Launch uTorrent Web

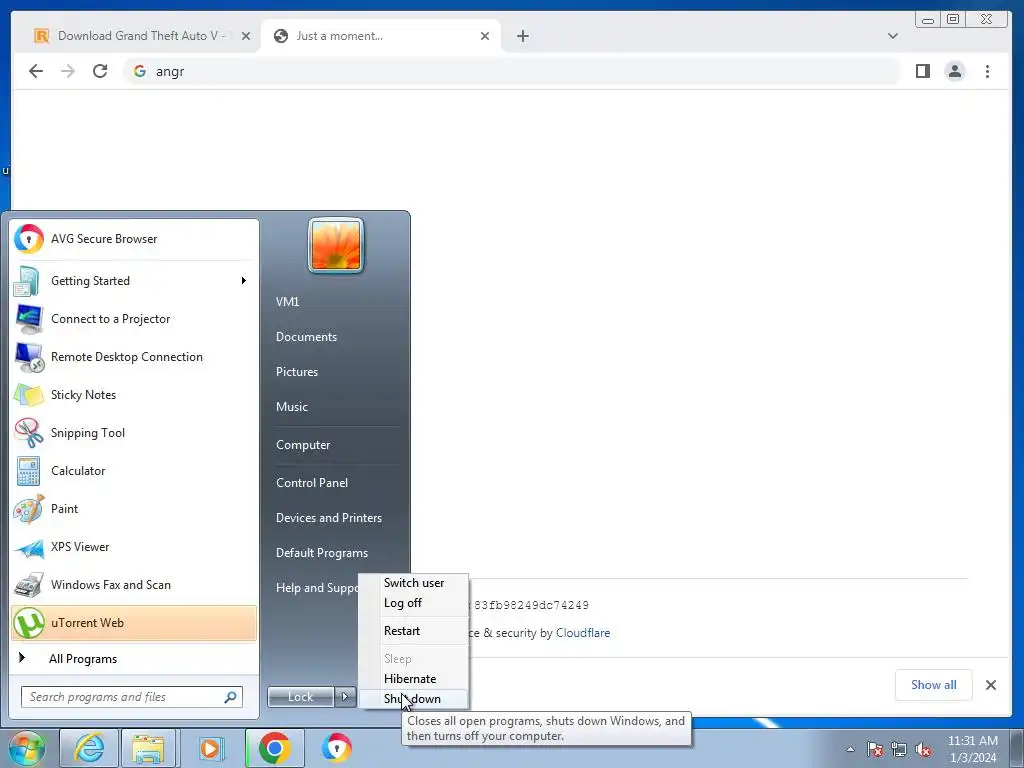click(134, 623)
